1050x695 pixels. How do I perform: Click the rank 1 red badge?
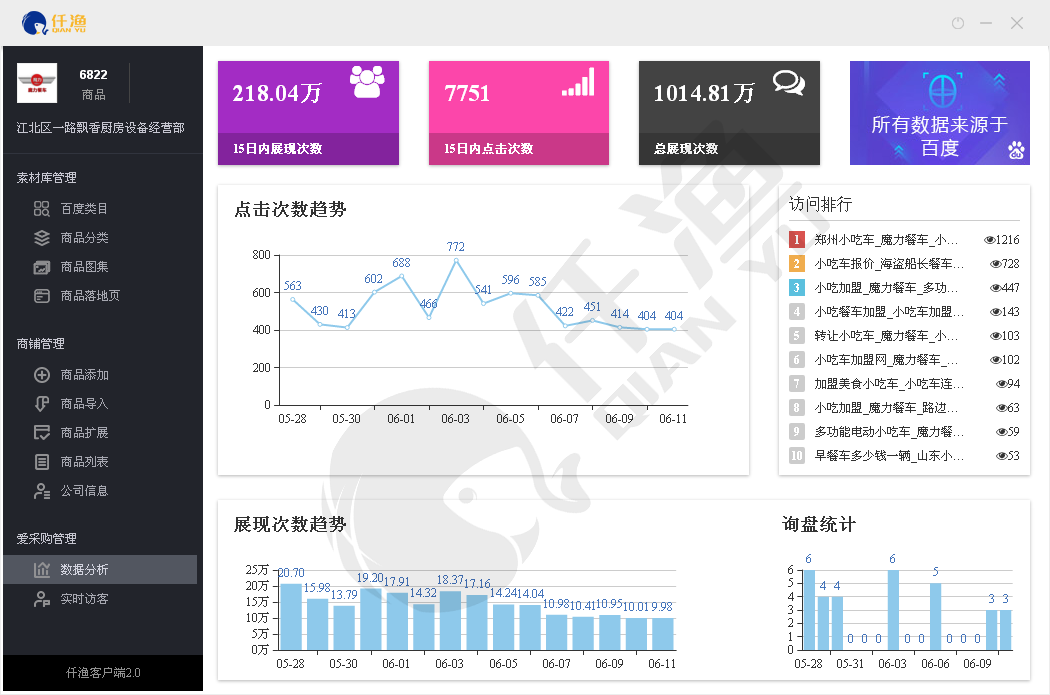click(796, 240)
